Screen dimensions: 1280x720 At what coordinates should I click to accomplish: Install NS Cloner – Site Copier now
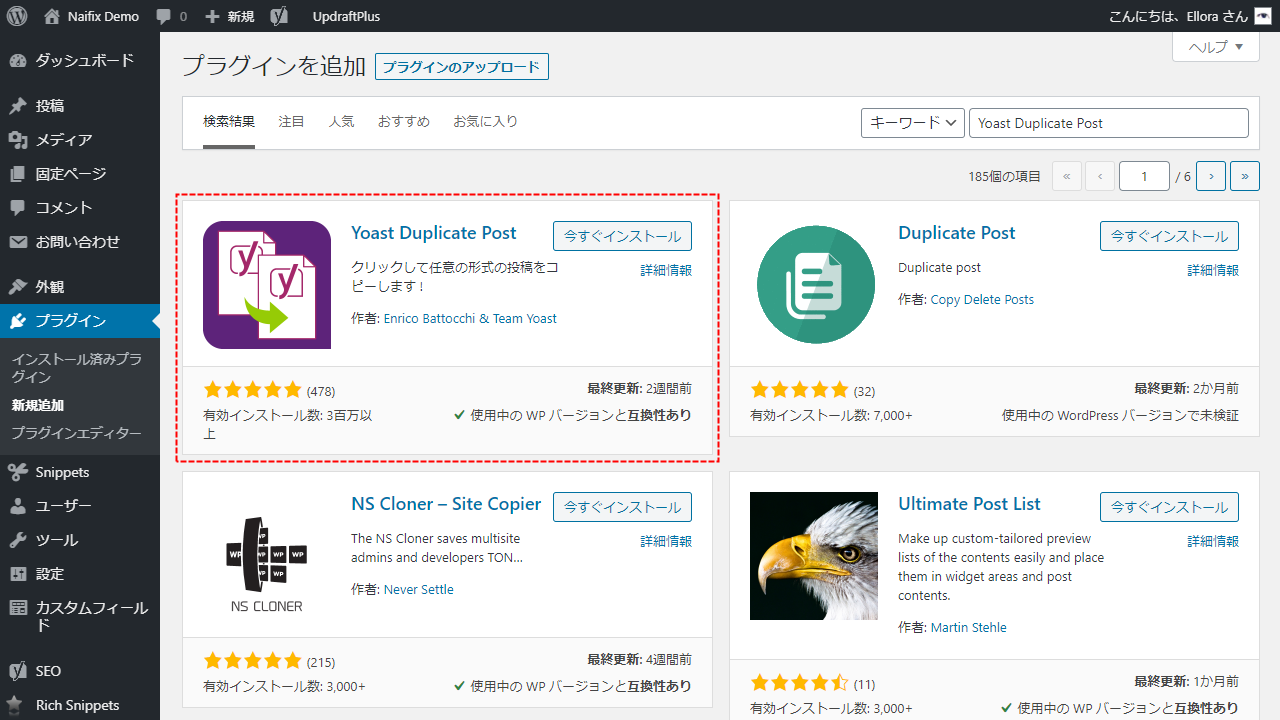pyautogui.click(x=622, y=507)
